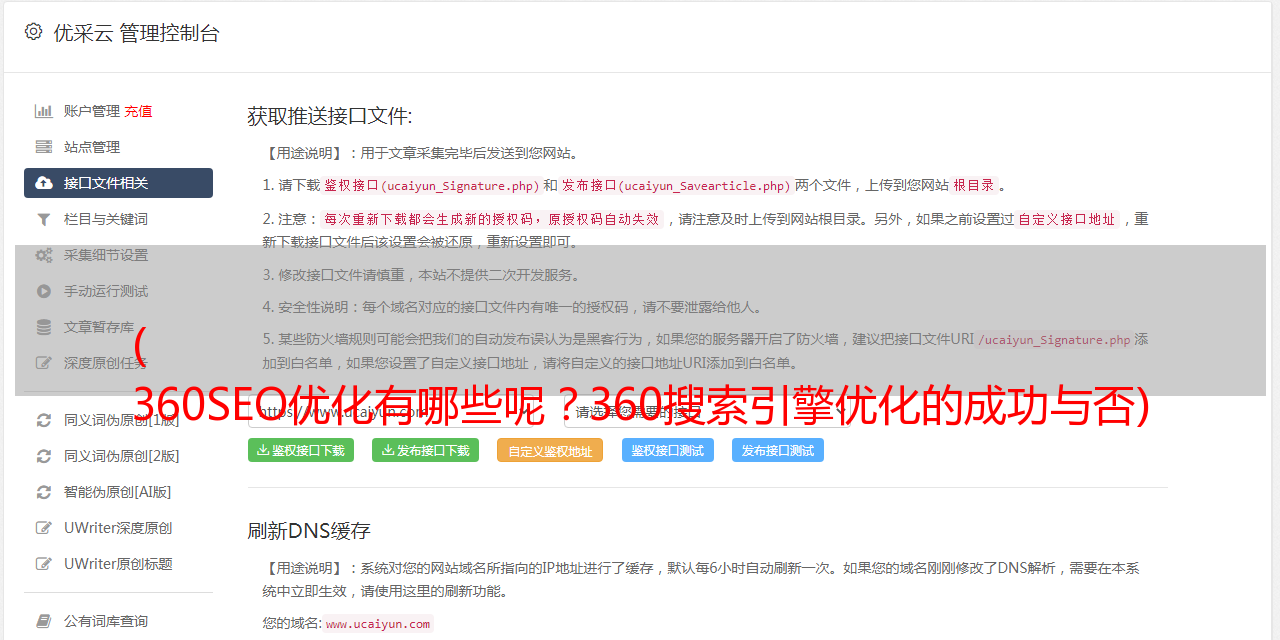Click the gears icon for 采集细节设置

44,255
